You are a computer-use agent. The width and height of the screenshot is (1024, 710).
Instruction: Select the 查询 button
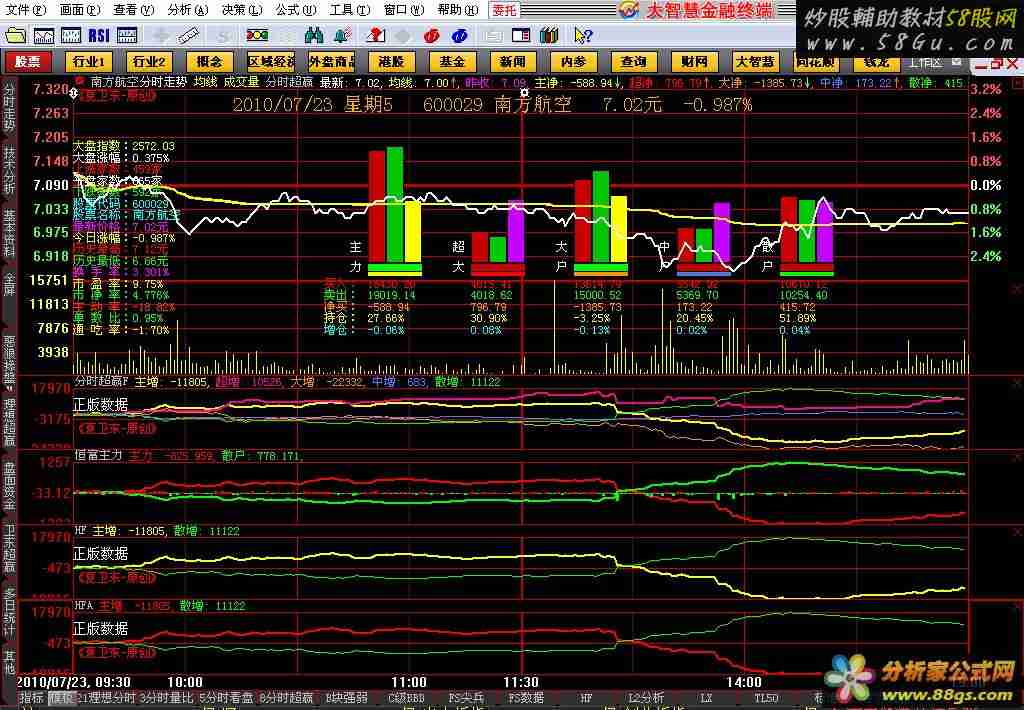point(633,61)
